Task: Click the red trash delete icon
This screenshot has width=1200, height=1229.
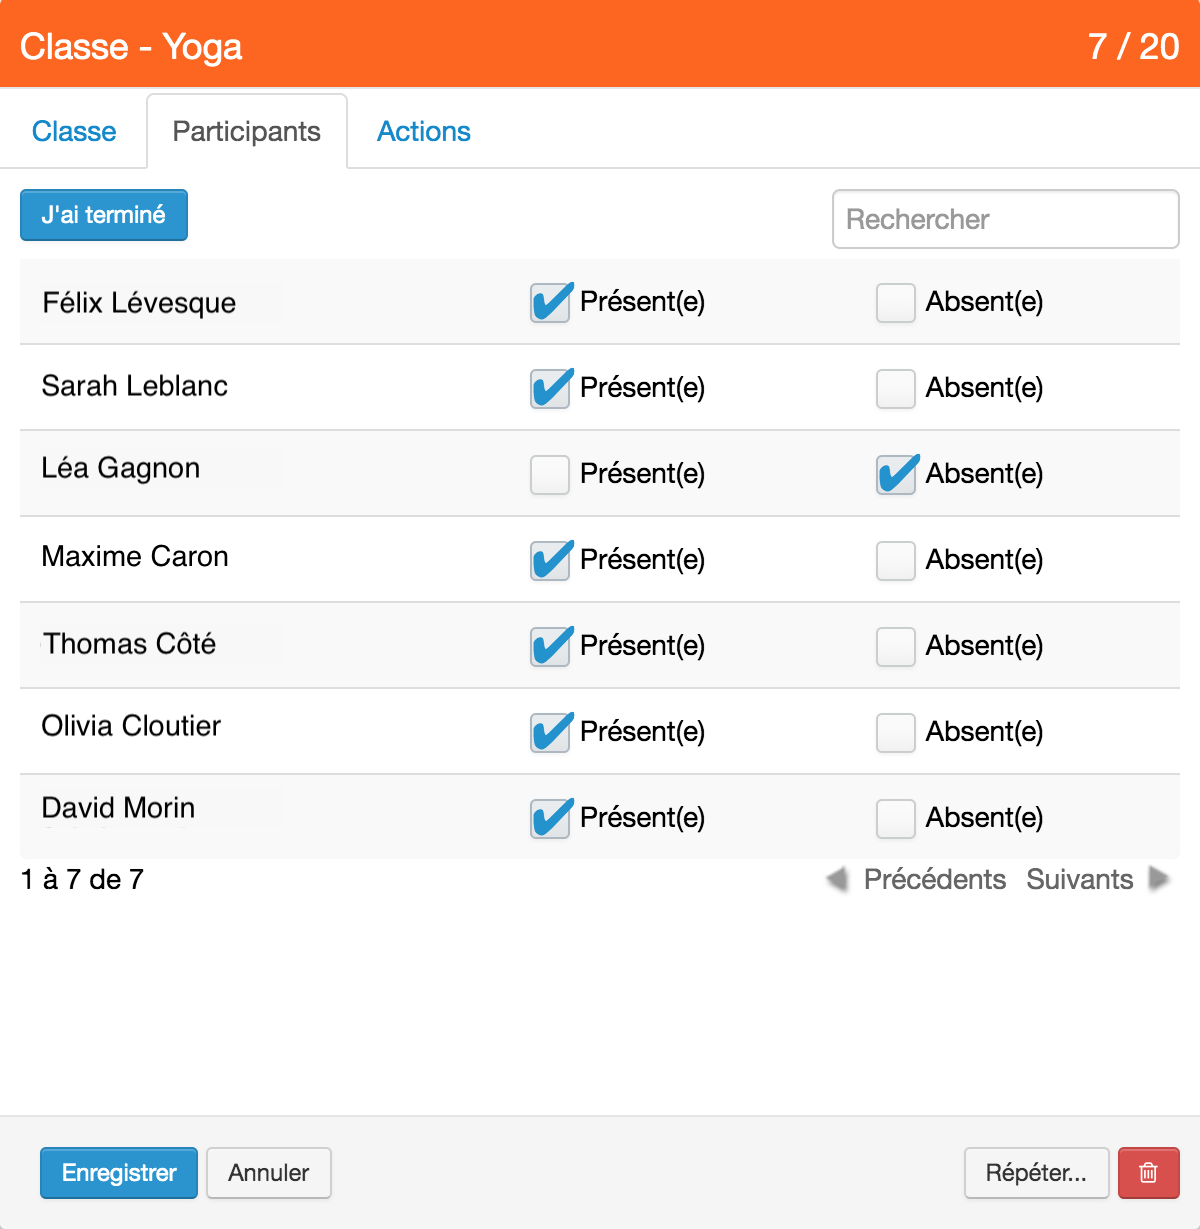Action: pyautogui.click(x=1148, y=1172)
